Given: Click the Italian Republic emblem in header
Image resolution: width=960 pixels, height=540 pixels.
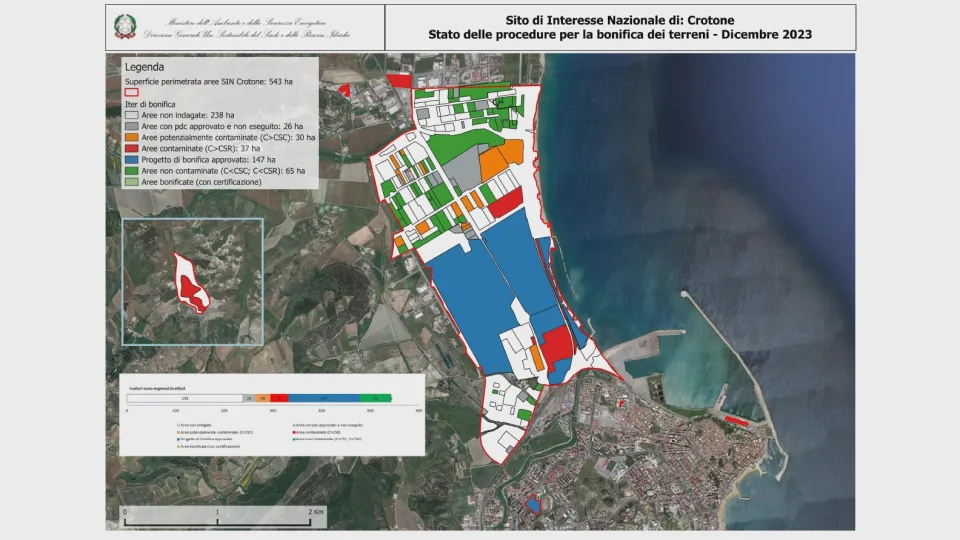Looking at the screenshot, I should (x=125, y=26).
